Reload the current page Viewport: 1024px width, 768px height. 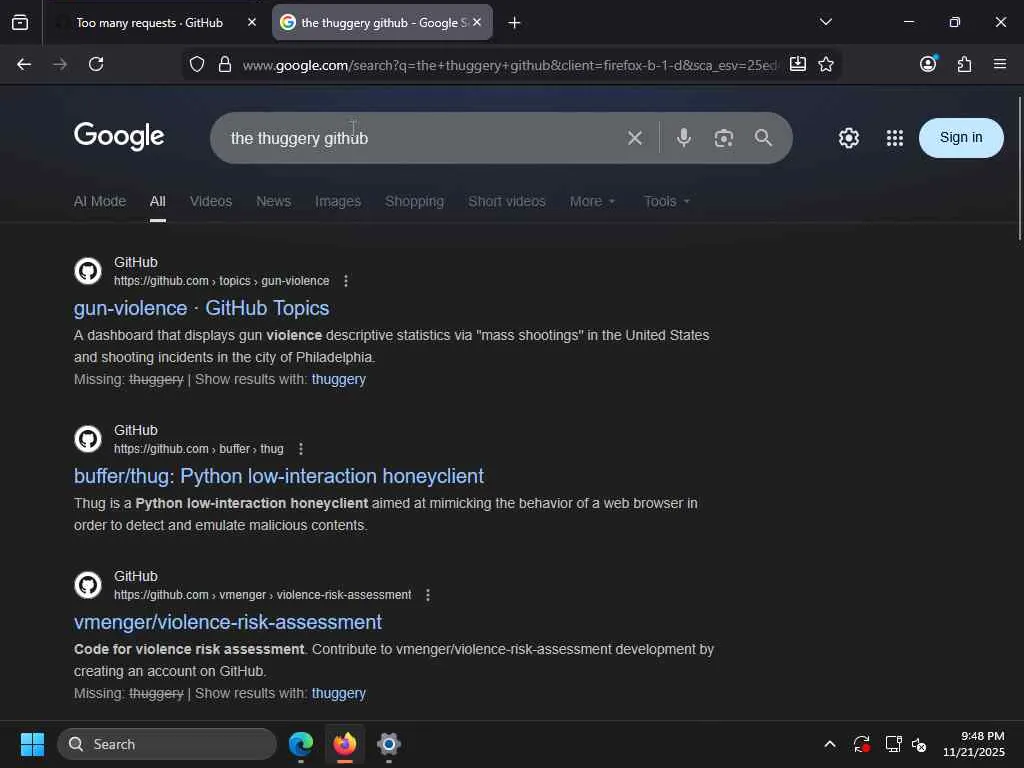pyautogui.click(x=96, y=64)
